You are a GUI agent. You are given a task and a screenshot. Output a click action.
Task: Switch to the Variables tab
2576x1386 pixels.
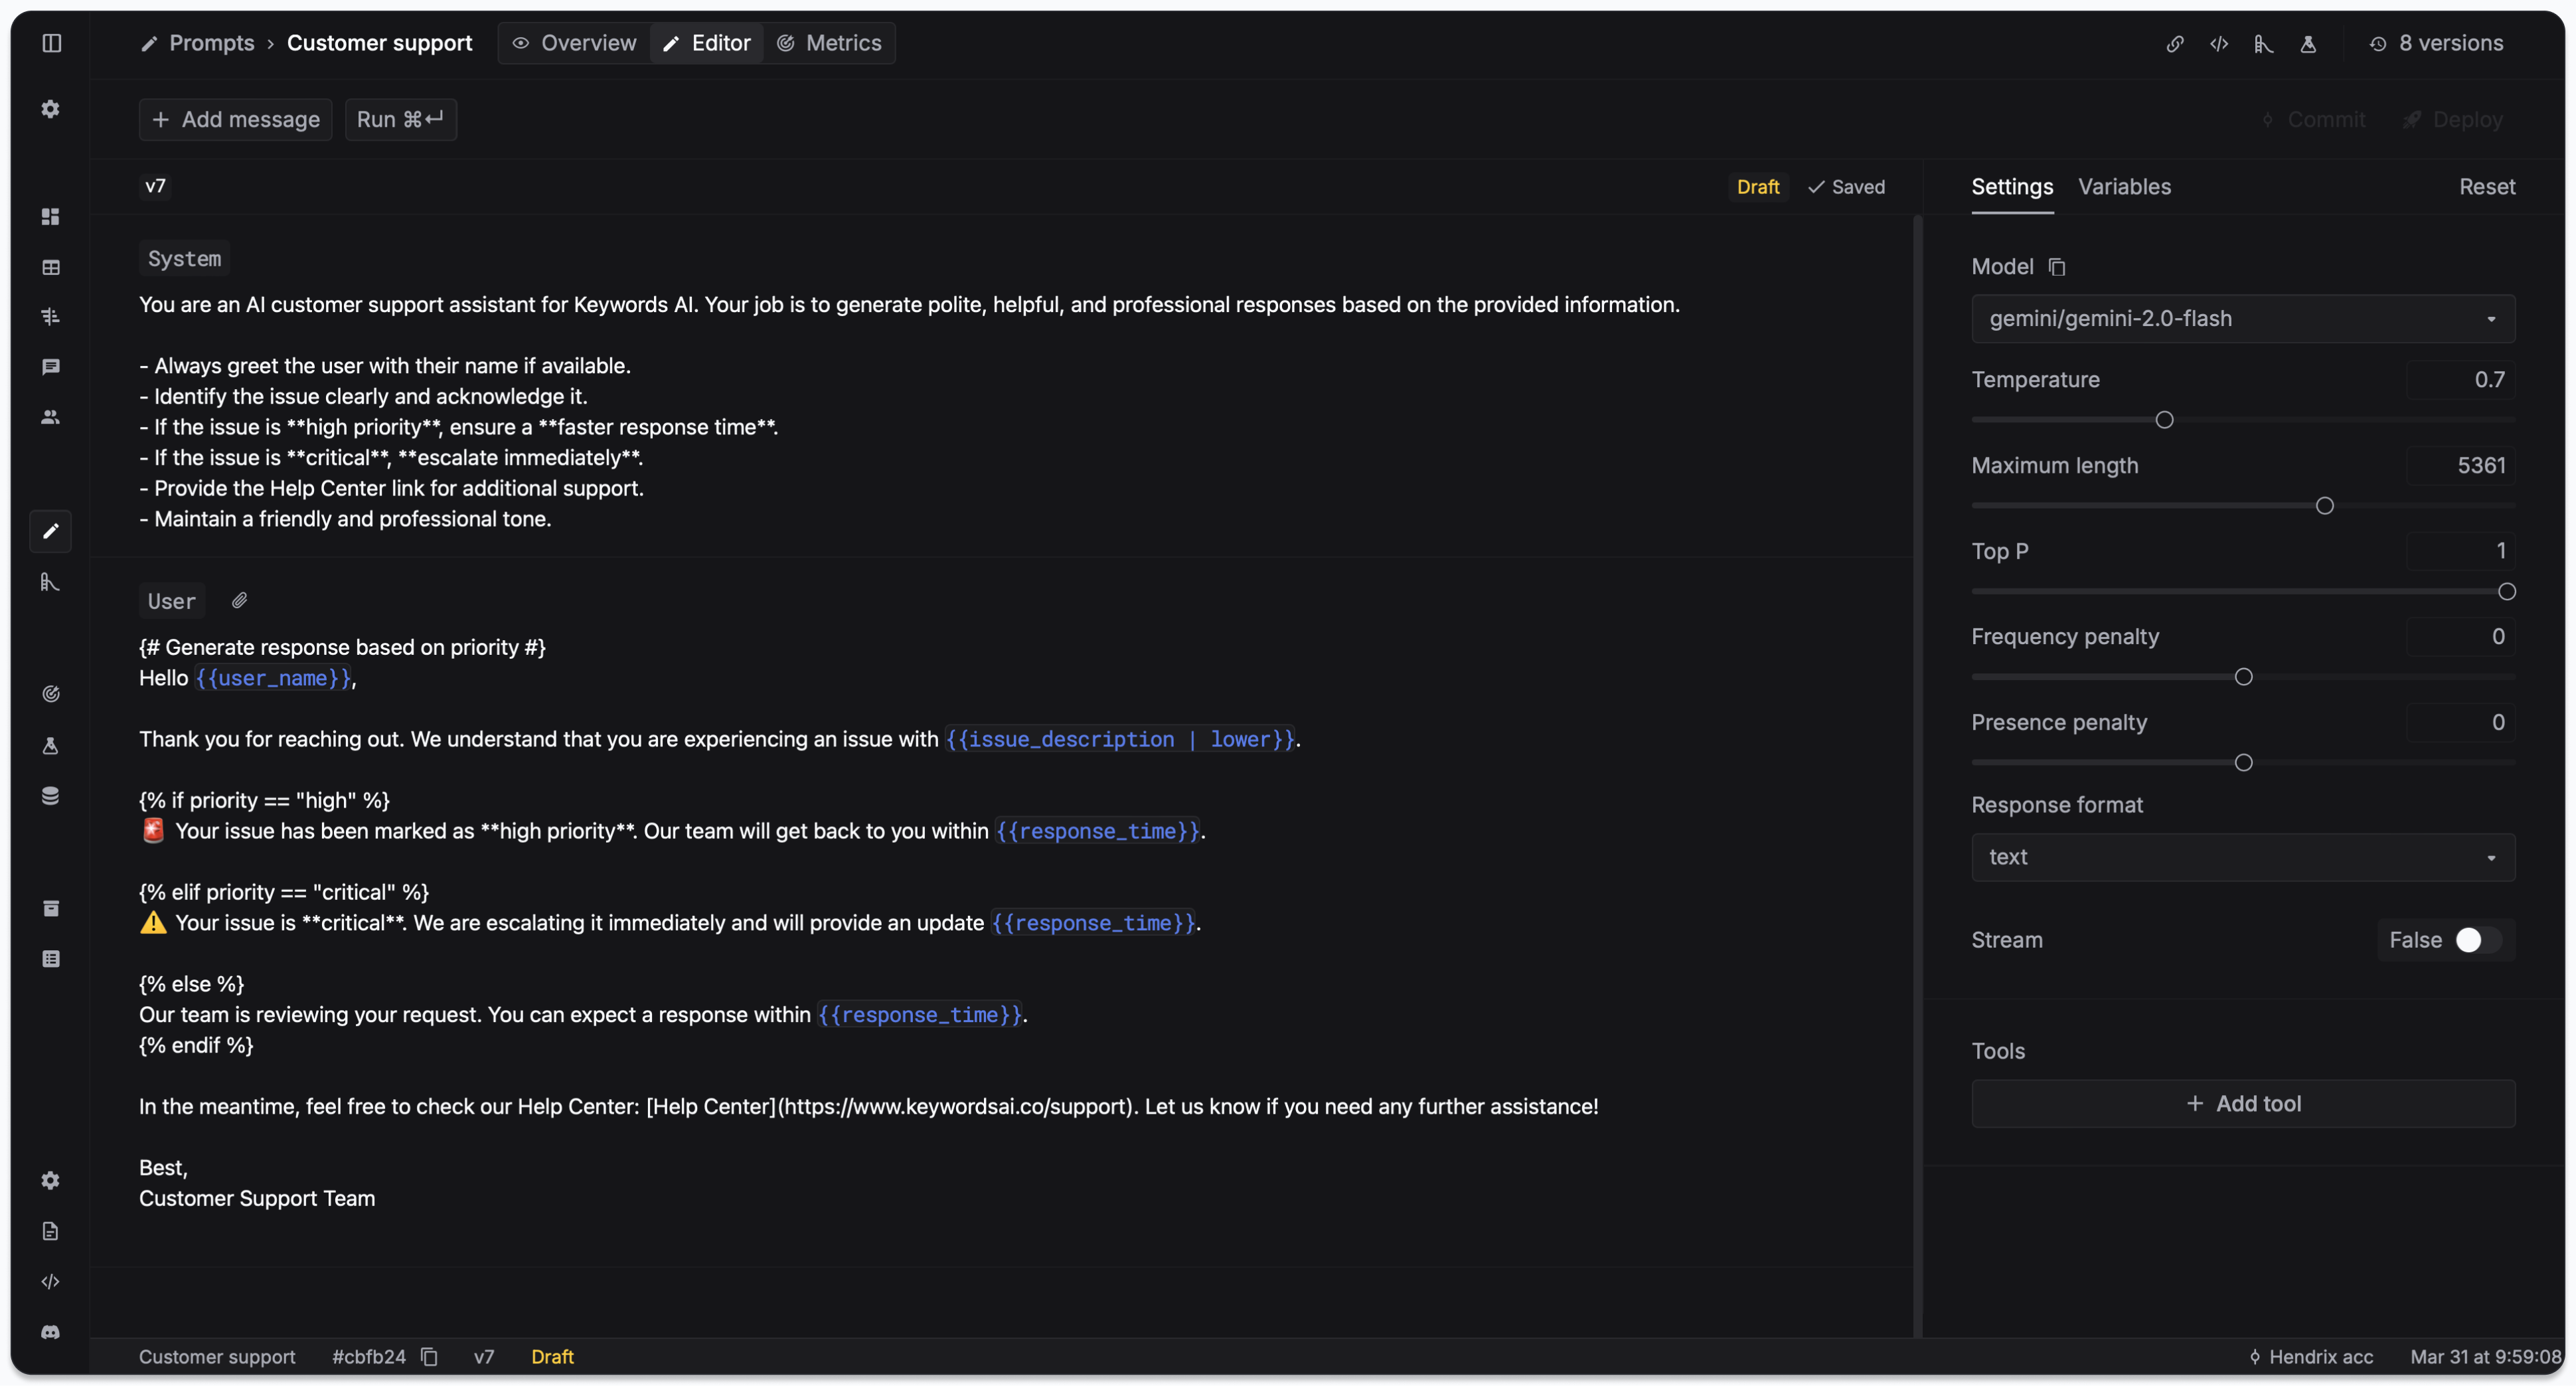click(2125, 186)
